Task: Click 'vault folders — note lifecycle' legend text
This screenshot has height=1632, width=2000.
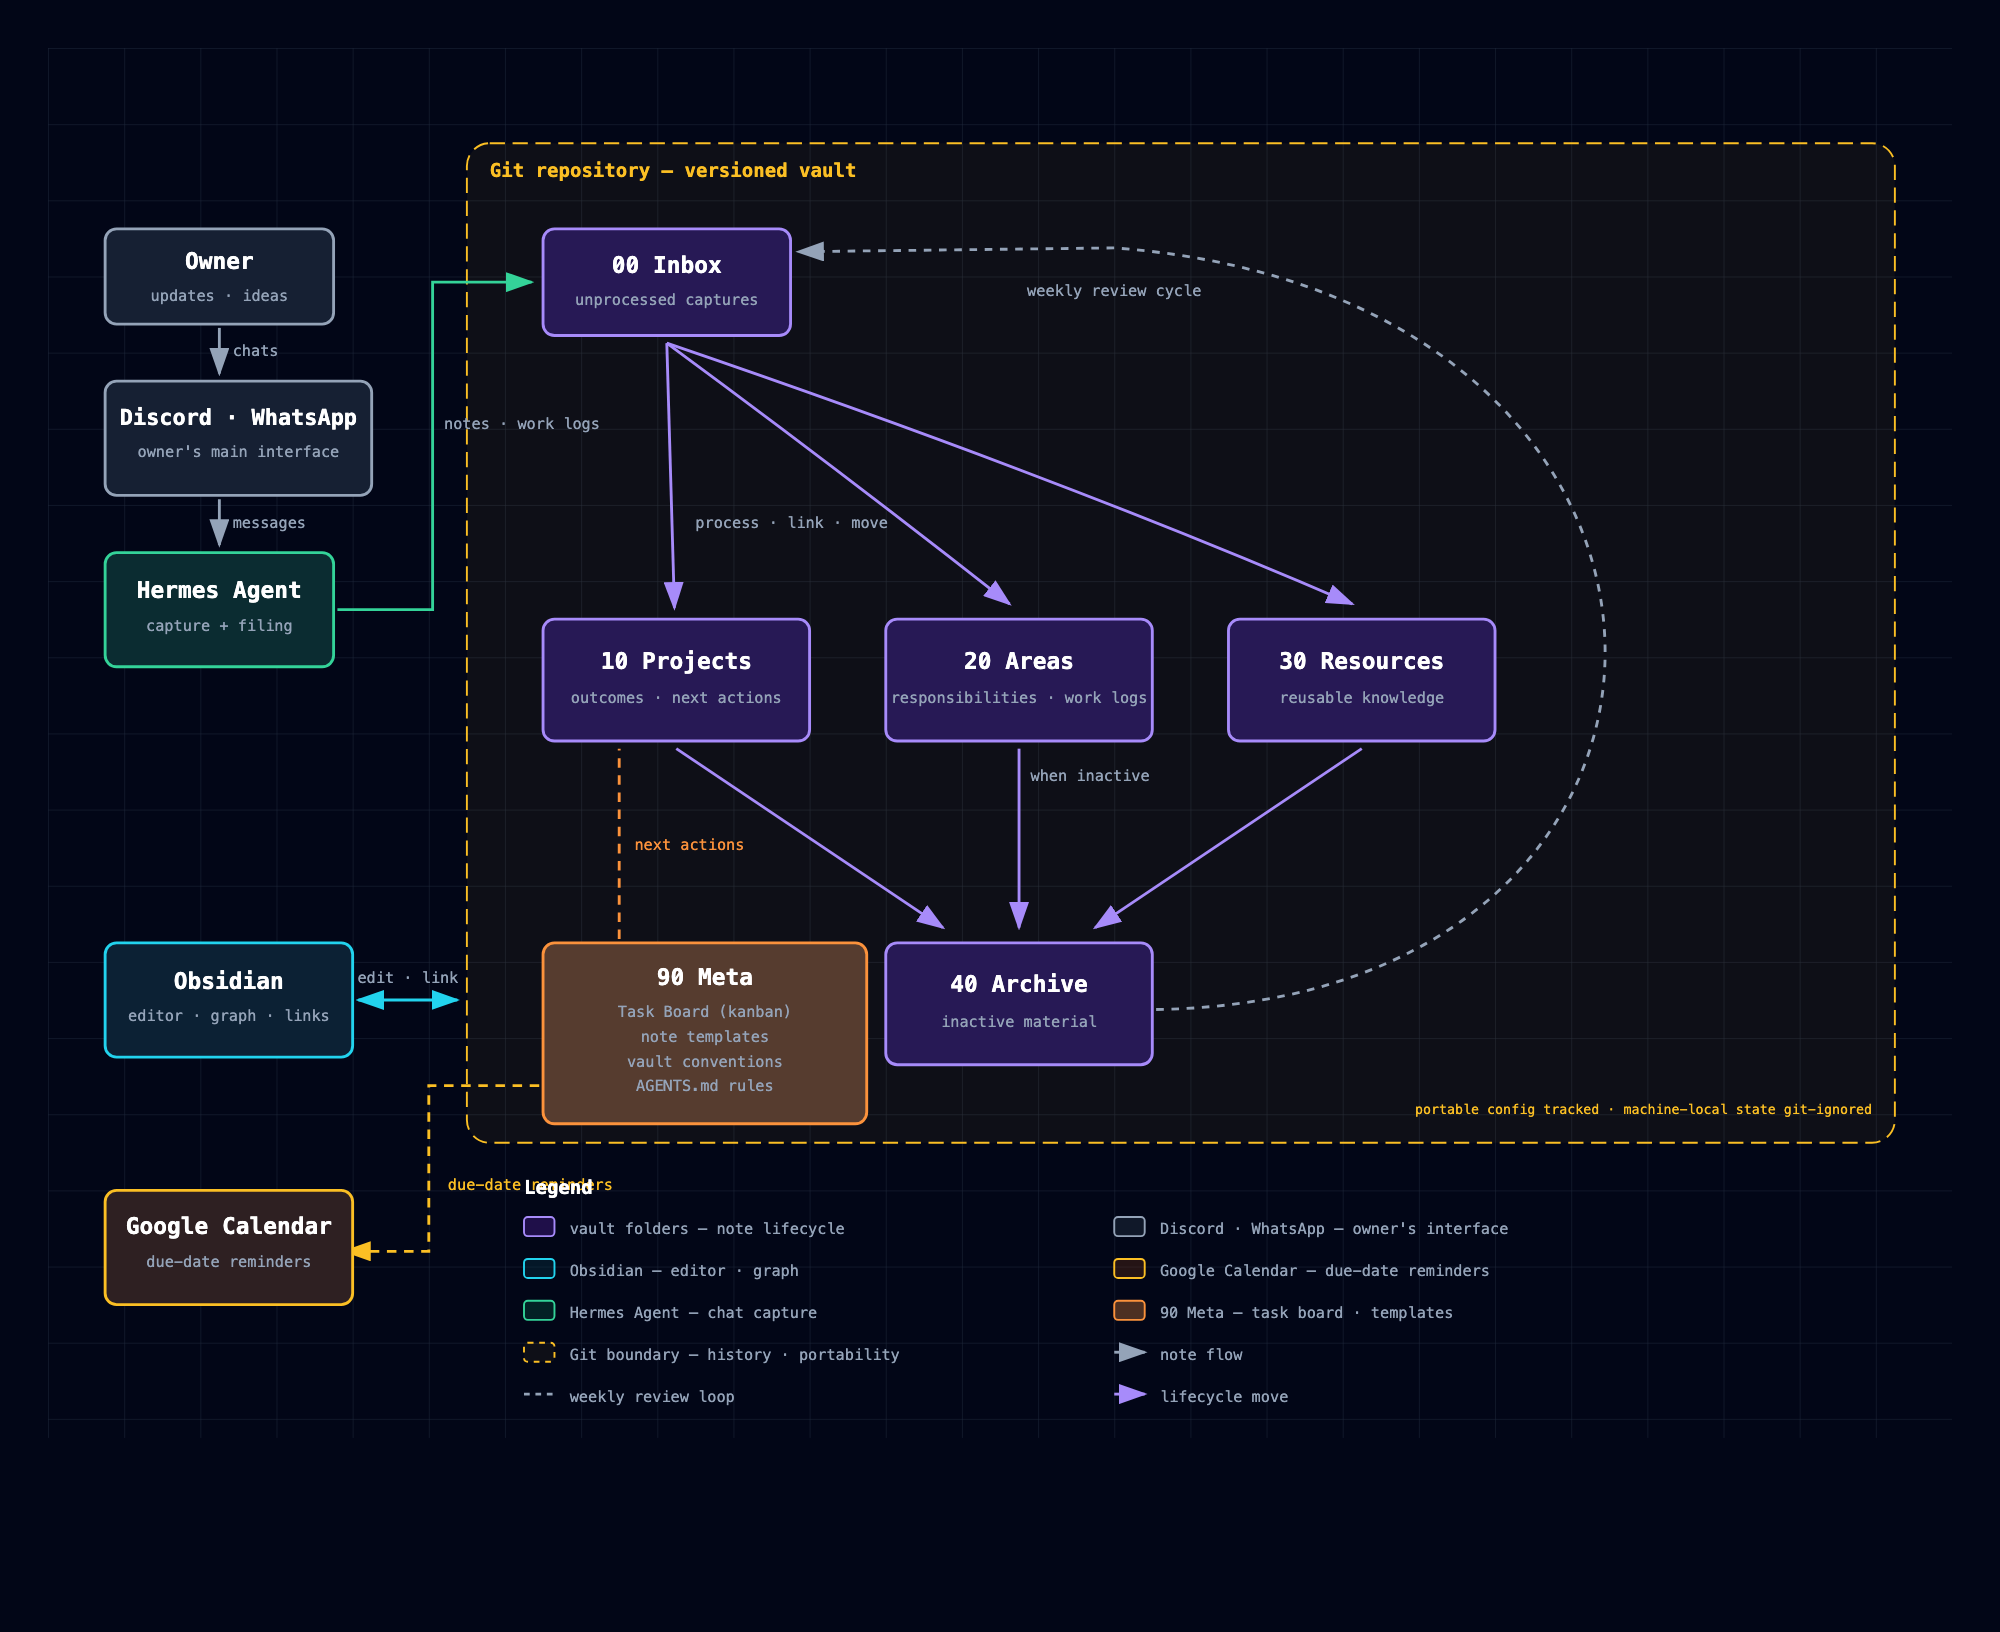Action: coord(707,1229)
